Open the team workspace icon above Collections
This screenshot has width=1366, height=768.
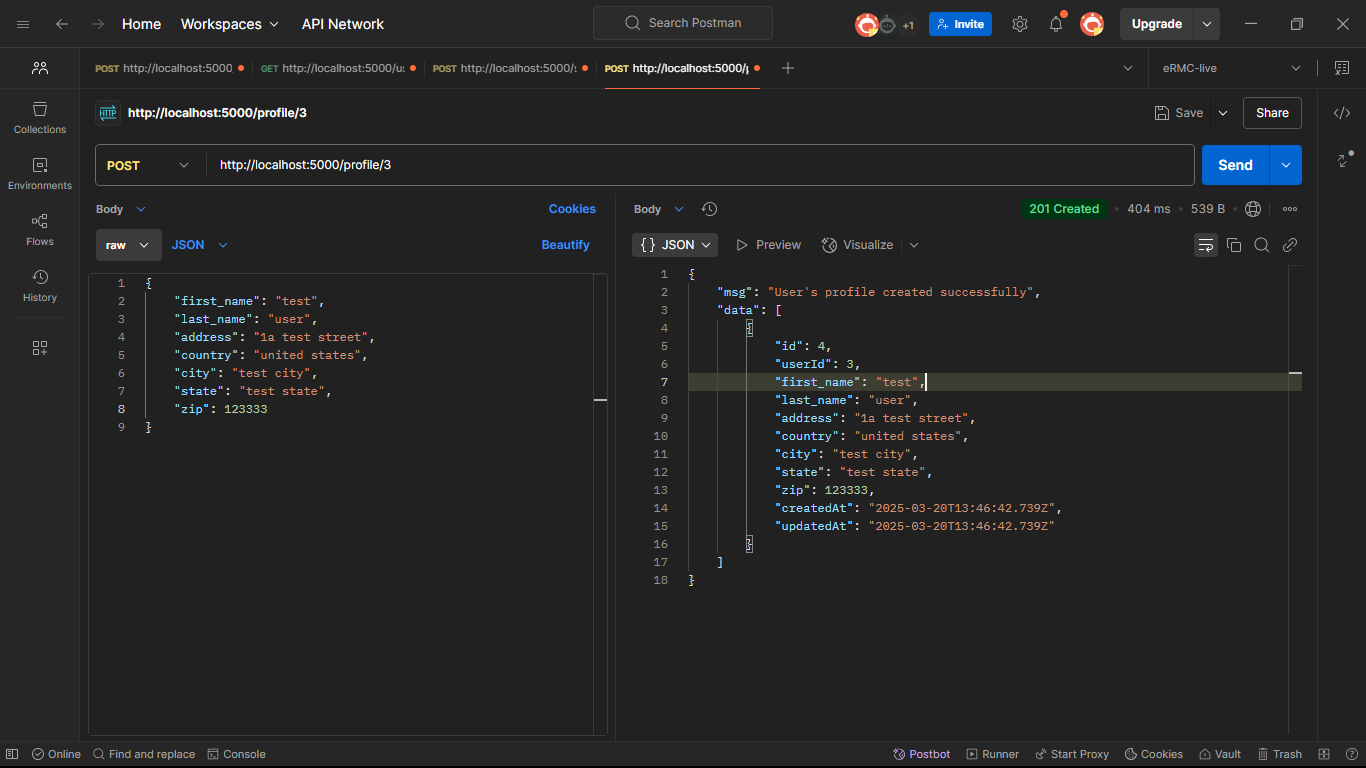coord(40,68)
